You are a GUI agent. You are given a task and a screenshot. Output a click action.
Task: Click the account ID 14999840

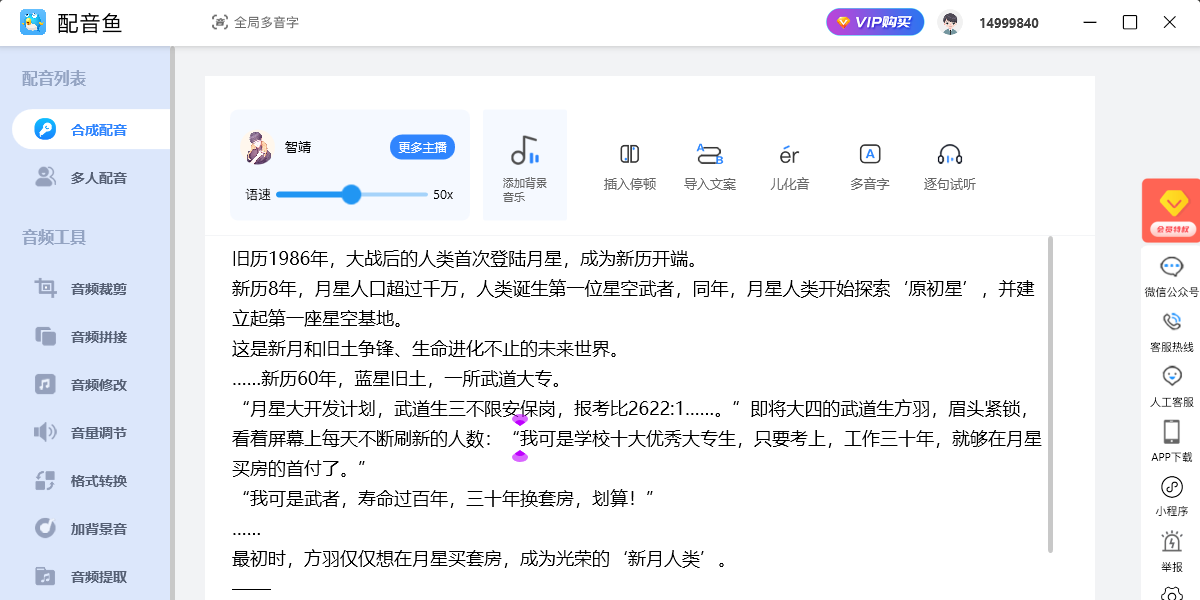(1008, 23)
